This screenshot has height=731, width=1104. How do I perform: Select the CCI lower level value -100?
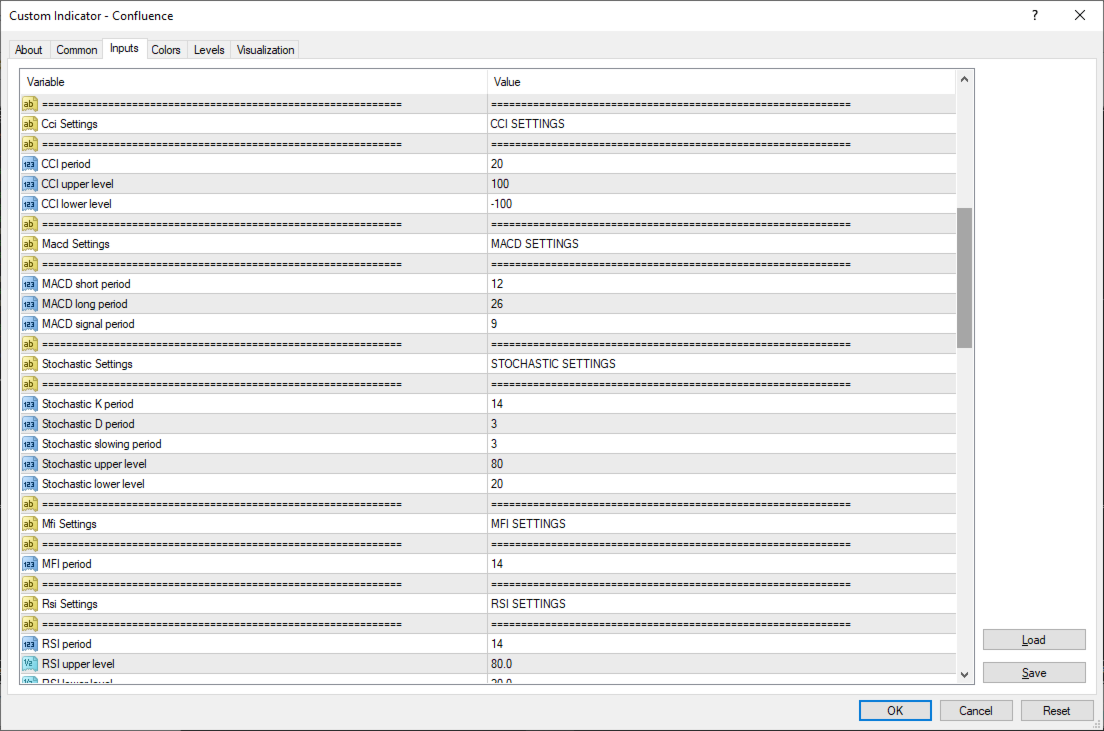click(x=722, y=204)
